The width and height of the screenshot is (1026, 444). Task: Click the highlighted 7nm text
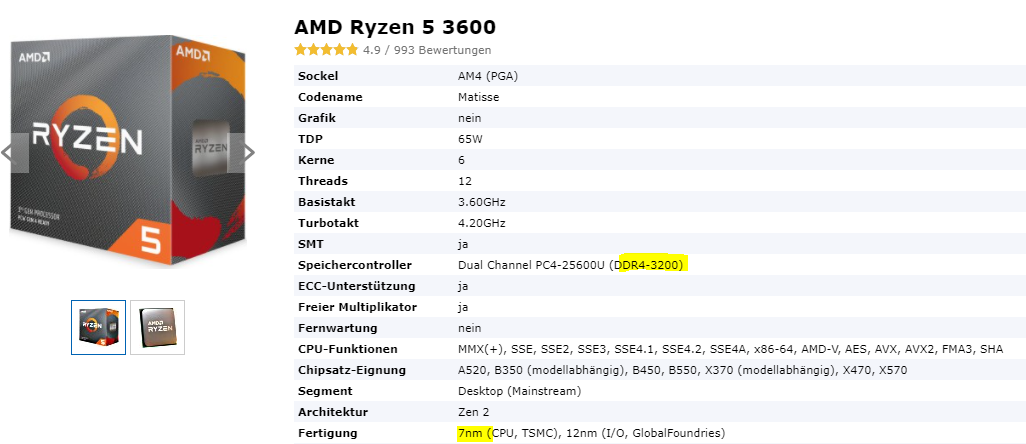(x=474, y=433)
